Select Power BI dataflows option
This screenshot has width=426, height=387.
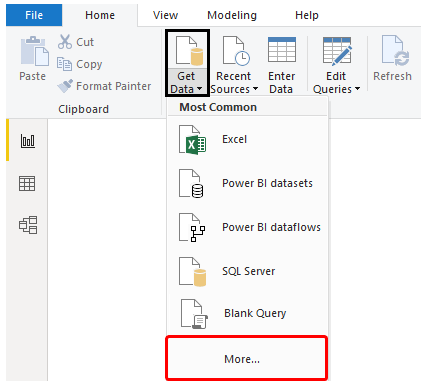pyautogui.click(x=247, y=227)
